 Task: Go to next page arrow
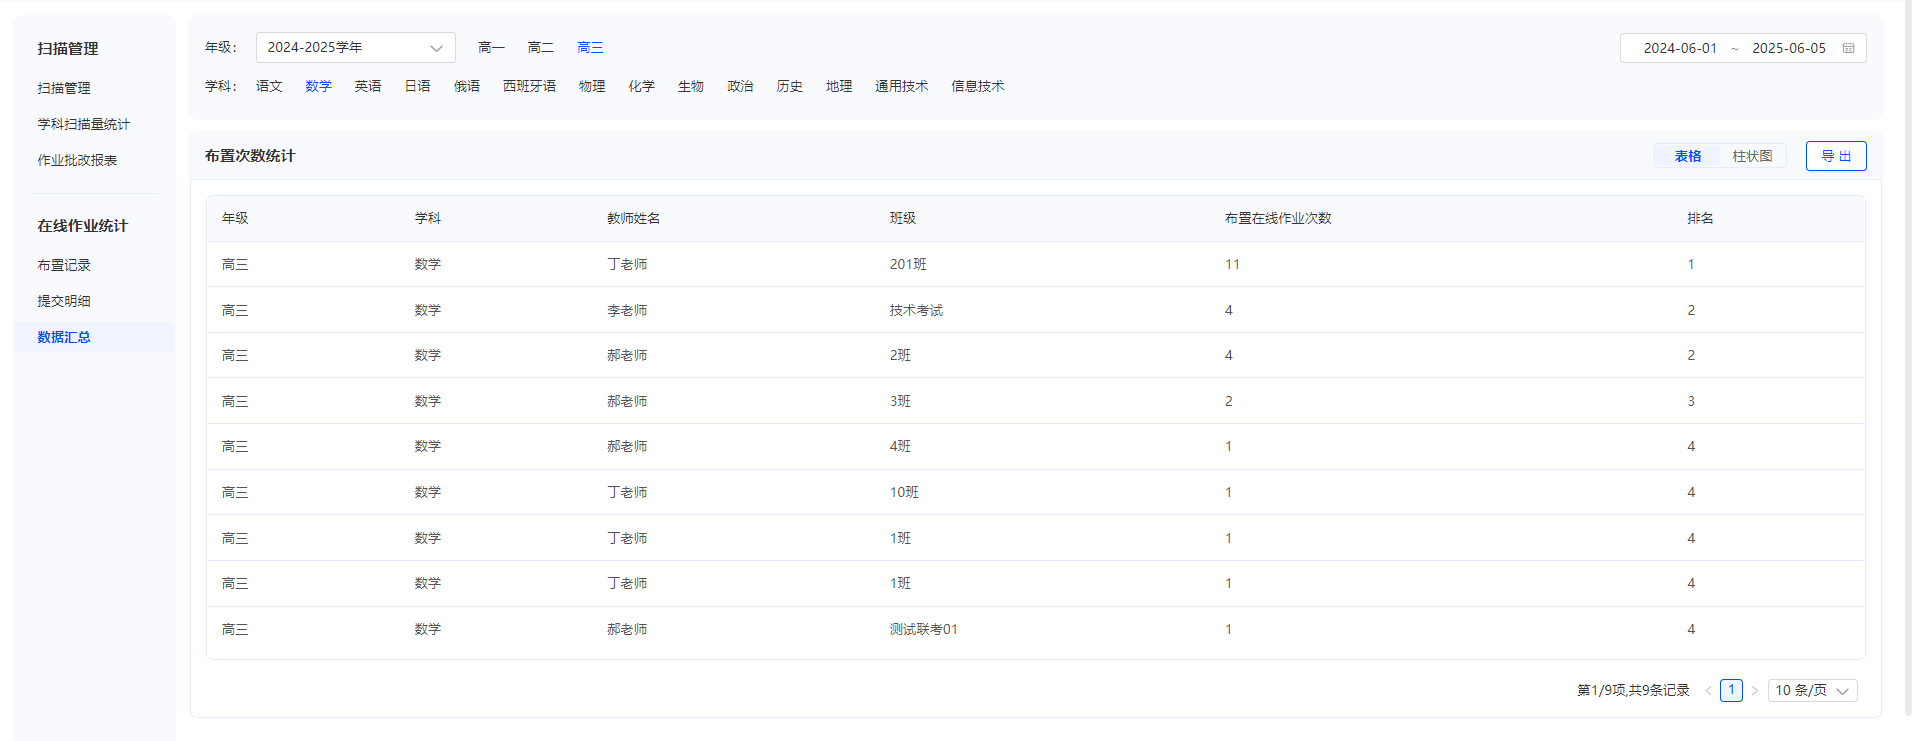coord(1754,691)
